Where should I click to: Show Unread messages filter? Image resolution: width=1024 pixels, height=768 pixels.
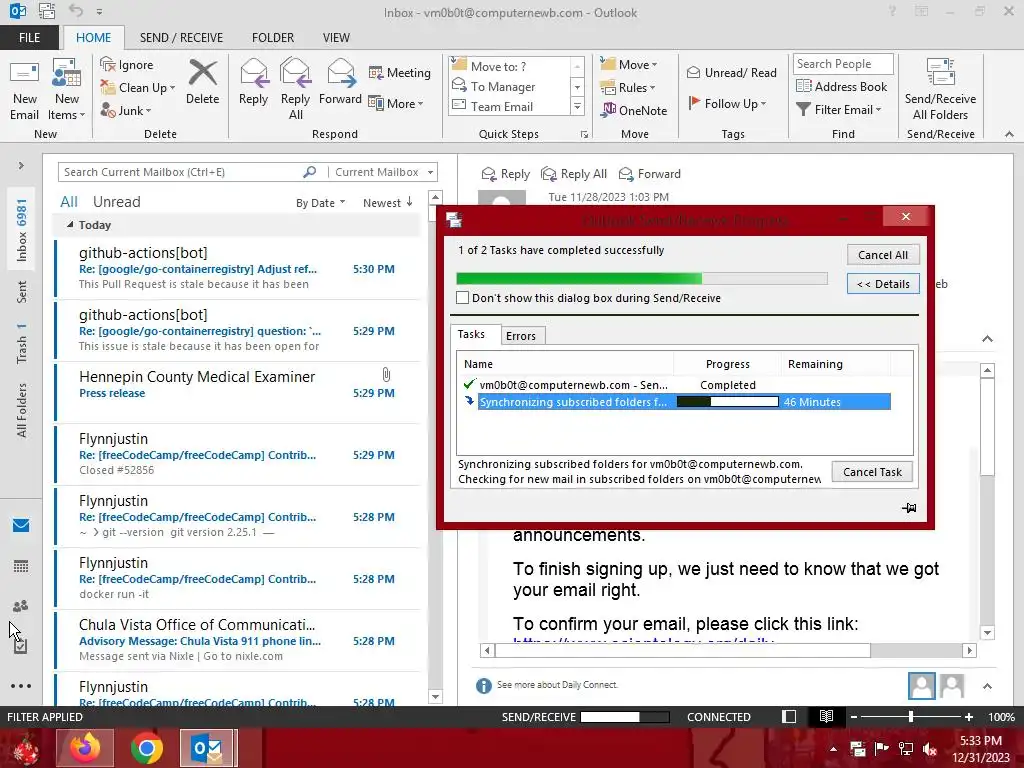point(116,202)
